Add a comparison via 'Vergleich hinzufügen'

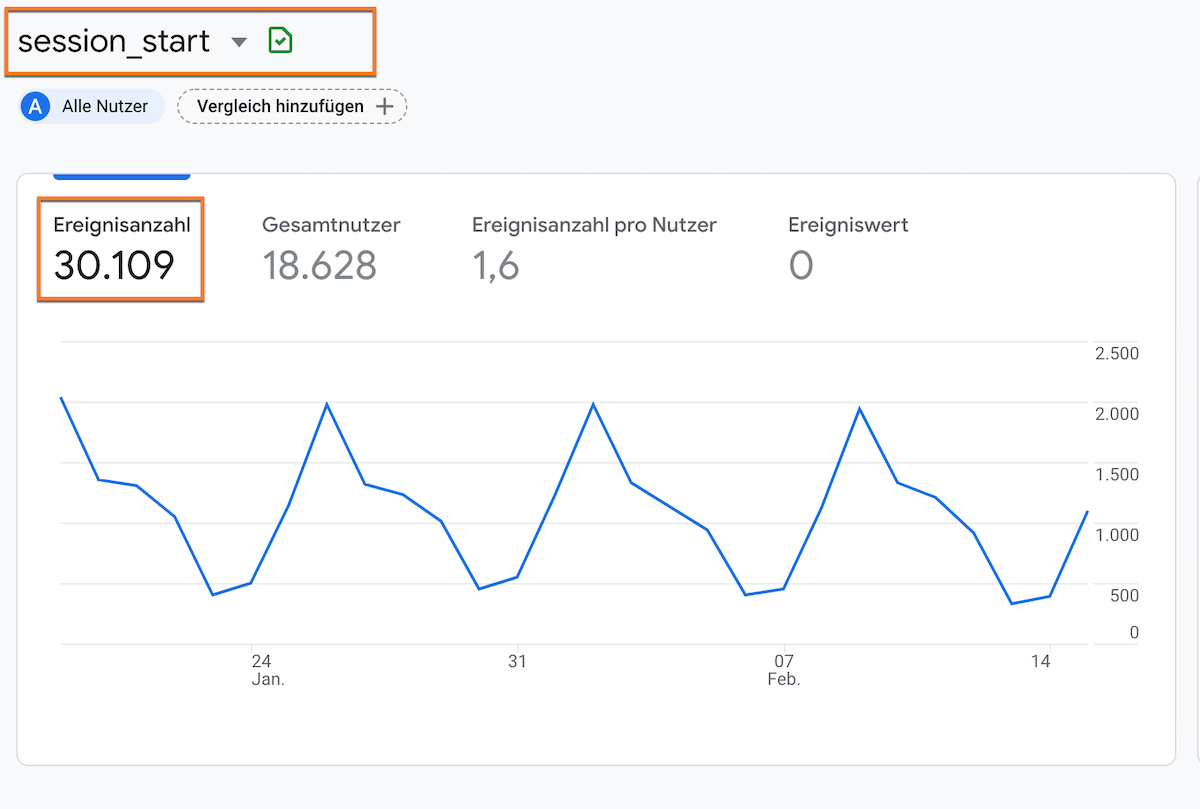pos(290,106)
